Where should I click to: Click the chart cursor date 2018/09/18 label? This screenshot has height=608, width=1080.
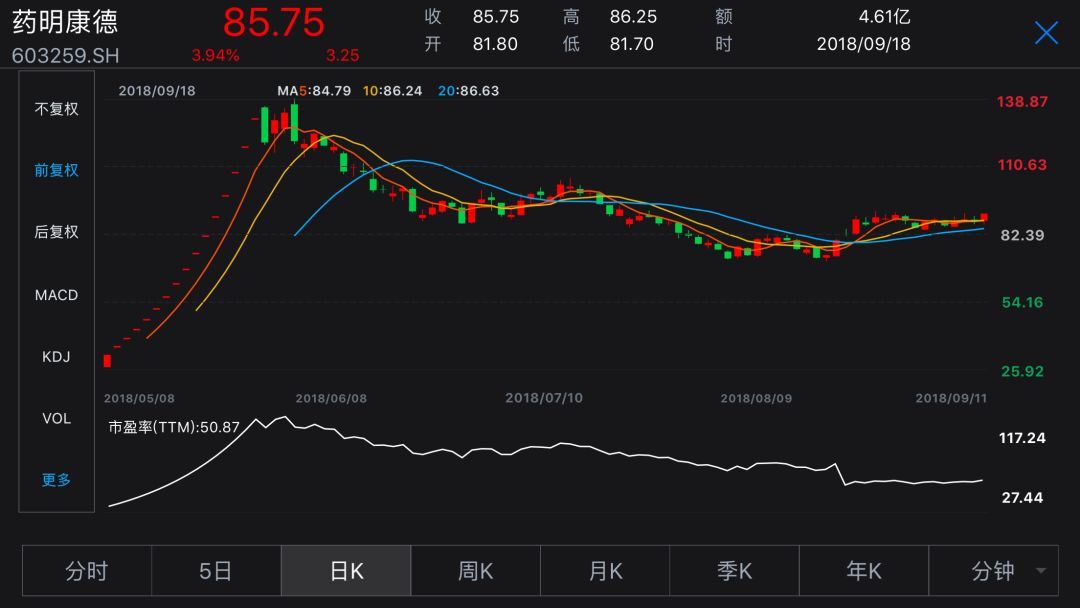pos(157,91)
